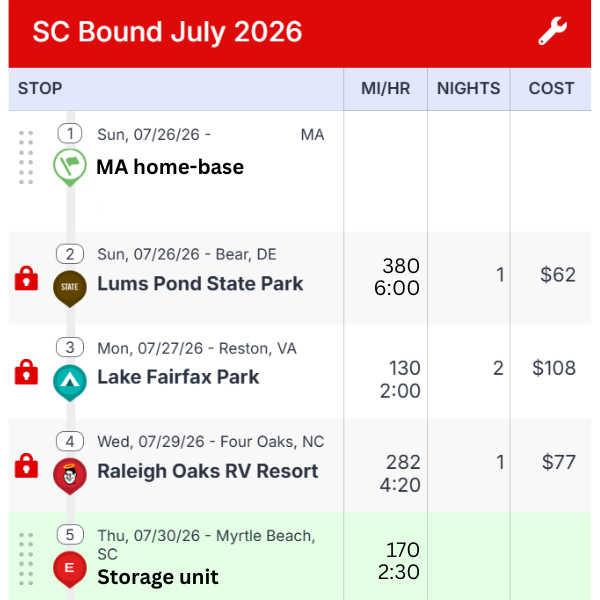Click the brown STATE park pin
Screen dimensions: 600x600
[x=70, y=289]
